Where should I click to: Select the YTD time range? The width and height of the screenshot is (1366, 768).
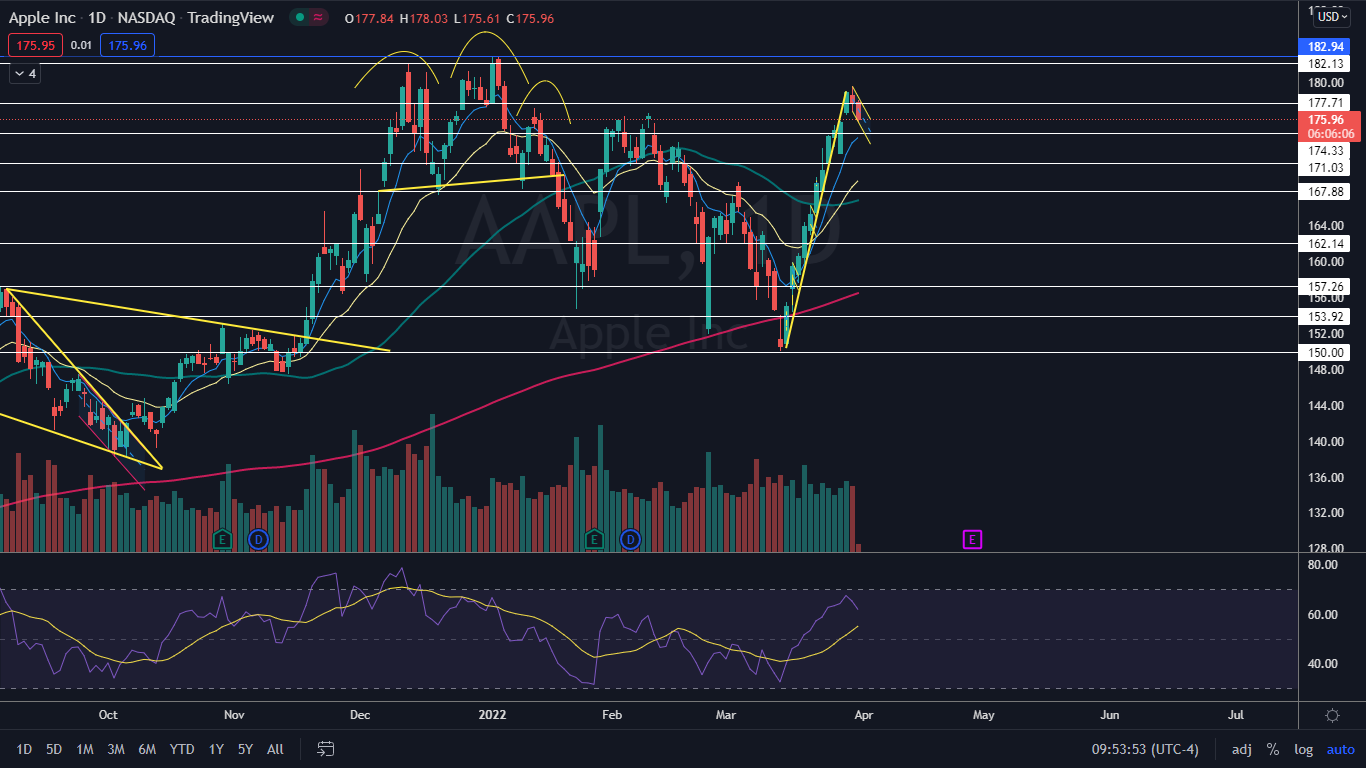[182, 749]
